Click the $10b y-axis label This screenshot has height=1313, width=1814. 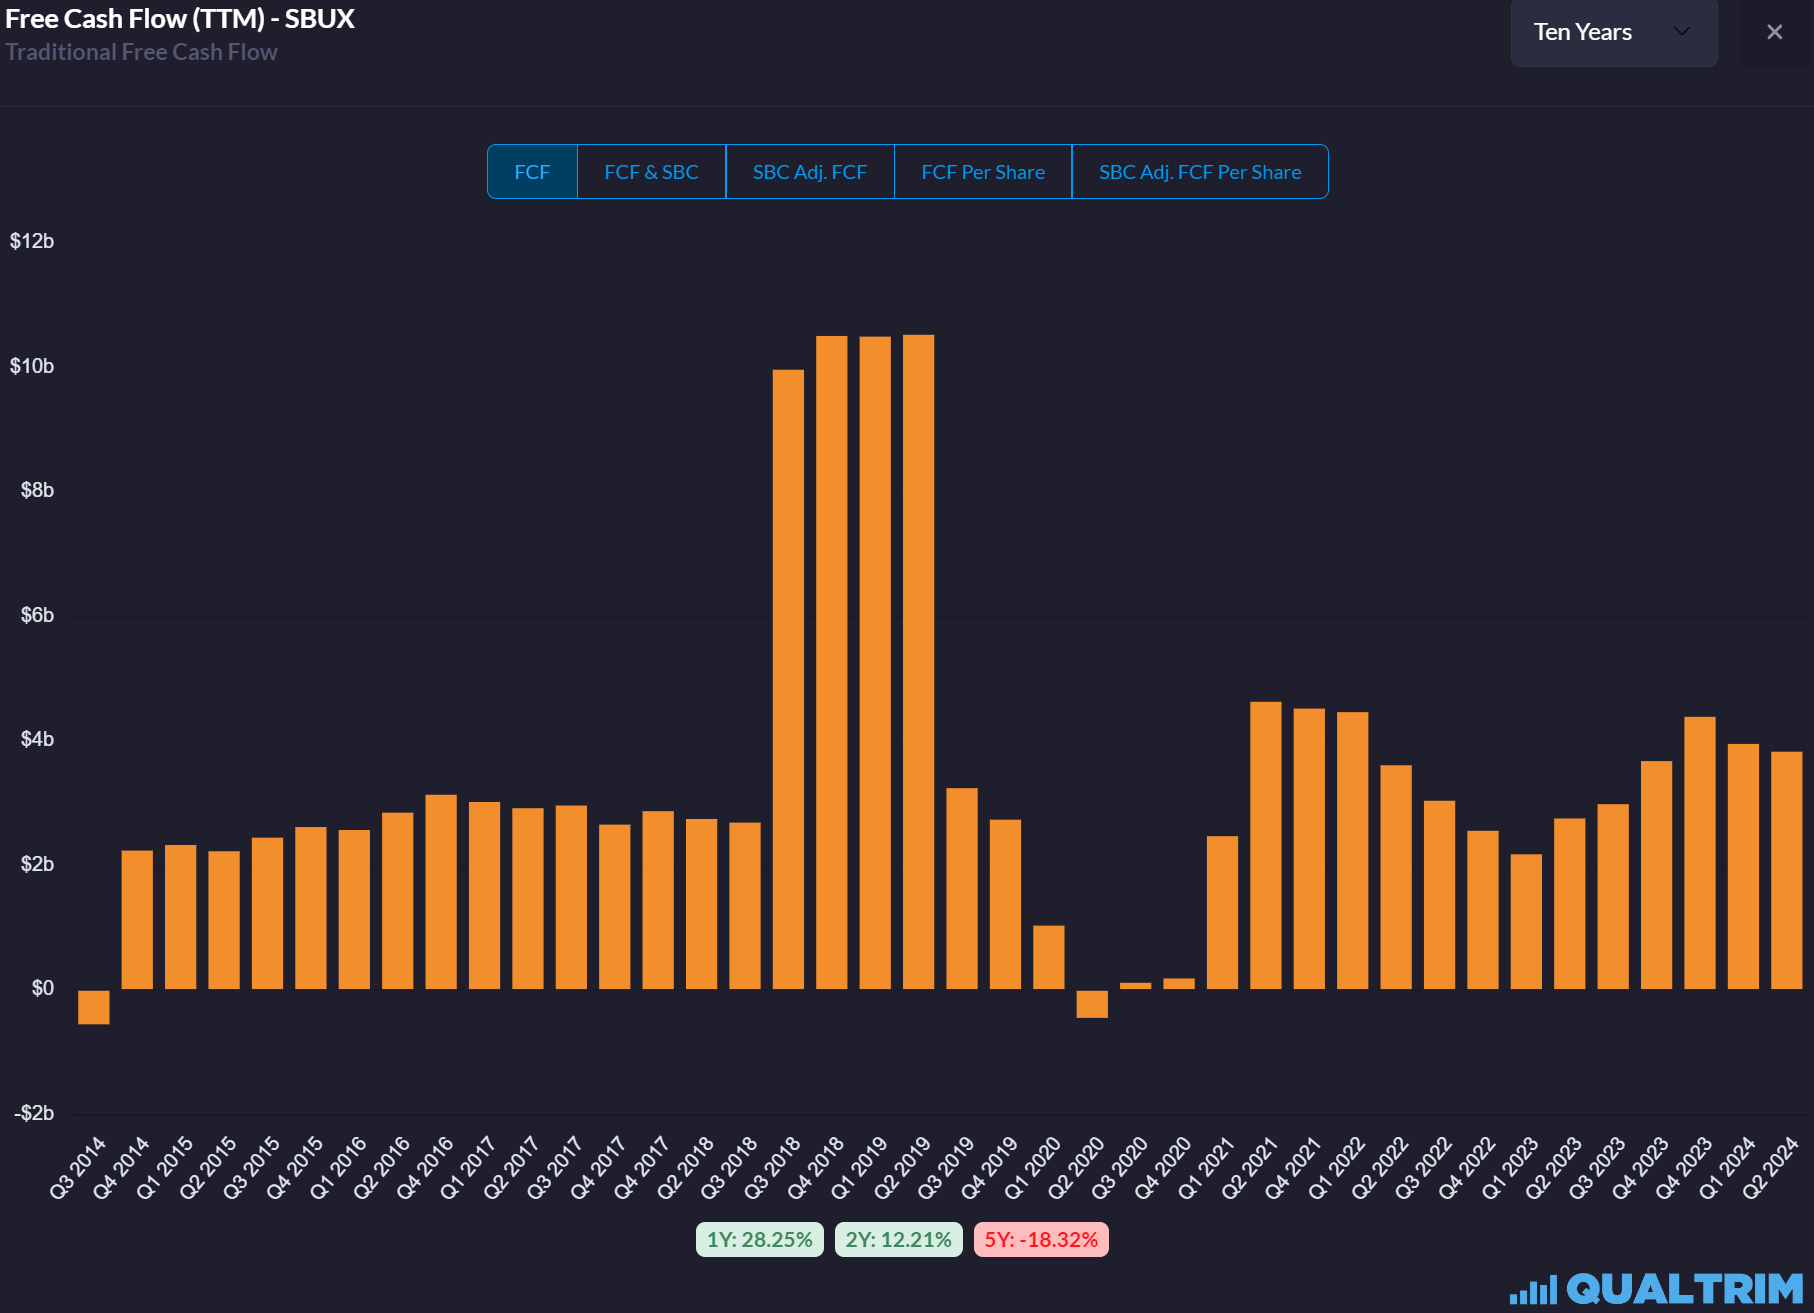pos(32,366)
